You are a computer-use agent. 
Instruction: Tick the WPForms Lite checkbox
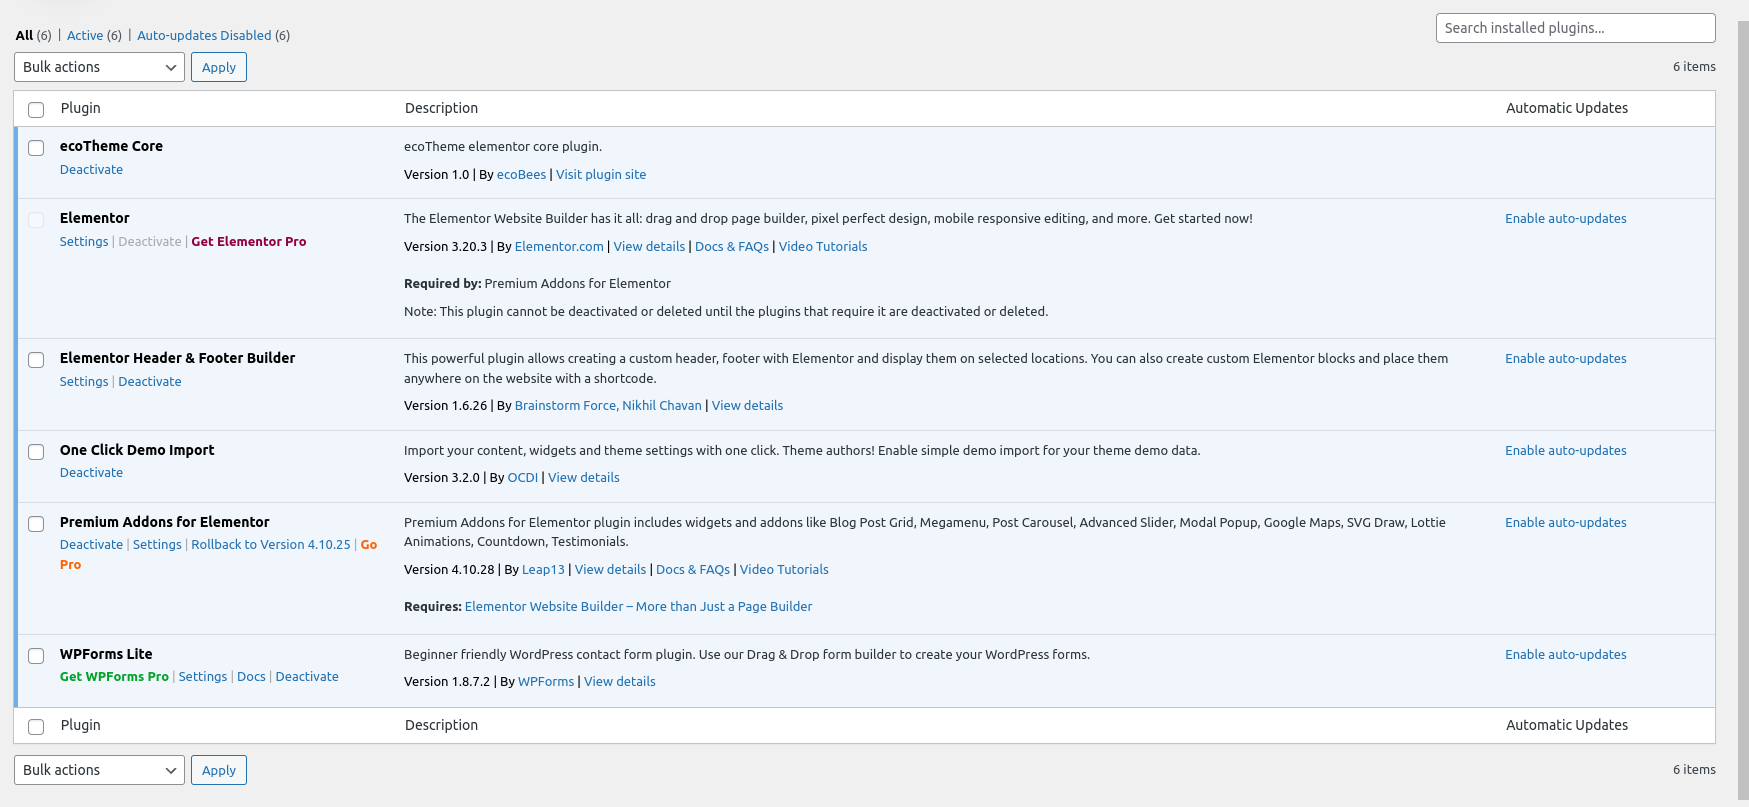(36, 656)
